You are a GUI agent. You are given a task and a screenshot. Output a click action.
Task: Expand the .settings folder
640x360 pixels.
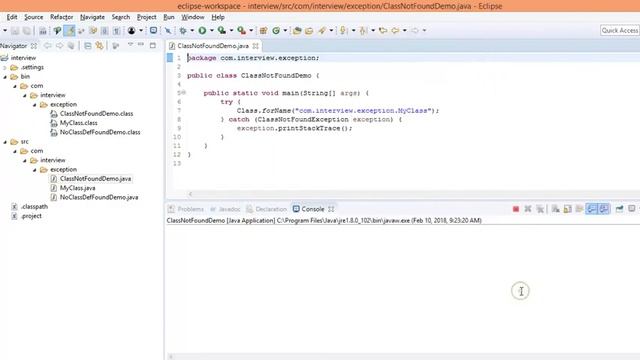5,67
